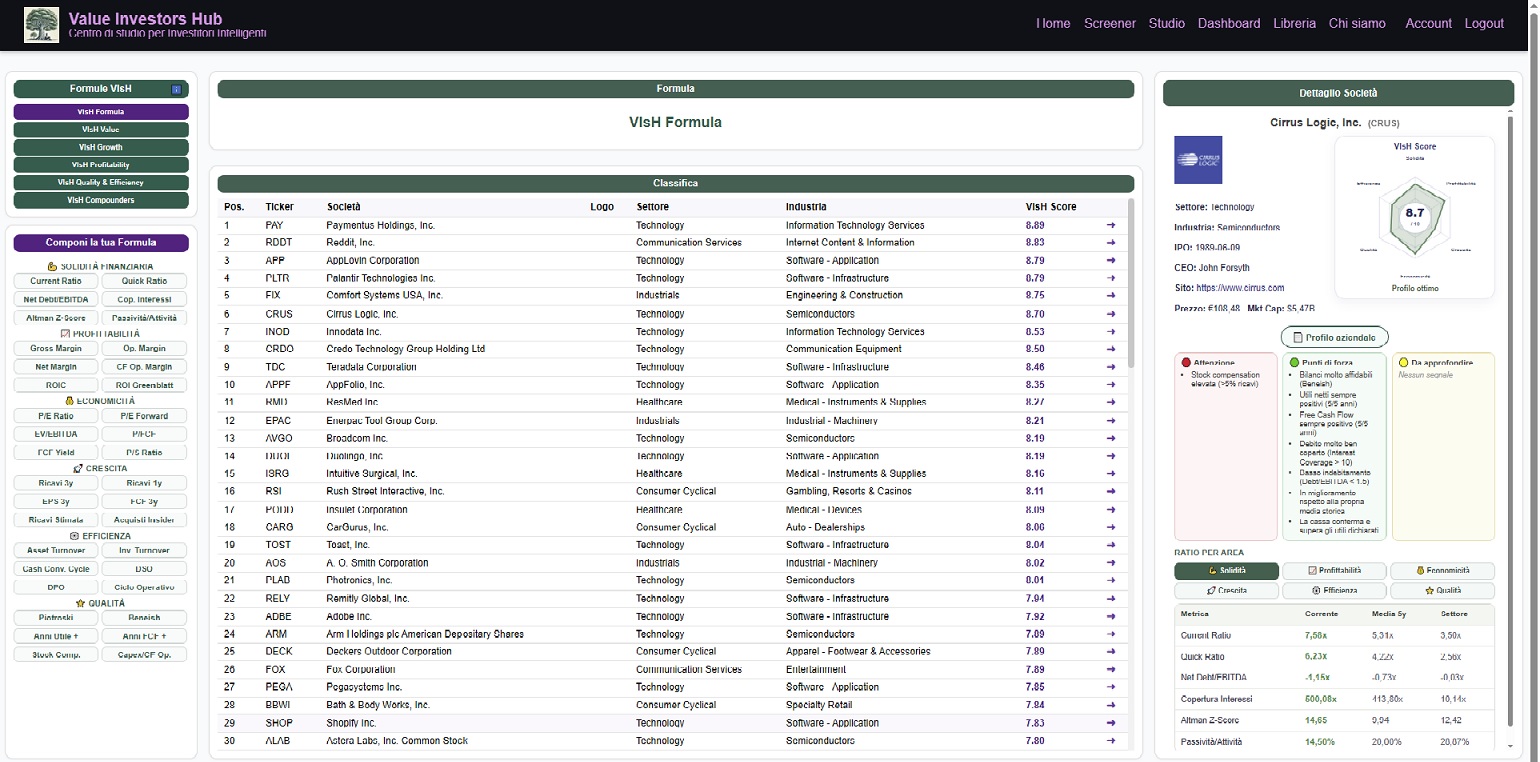Switch to VisH Compounders formula

click(x=101, y=201)
